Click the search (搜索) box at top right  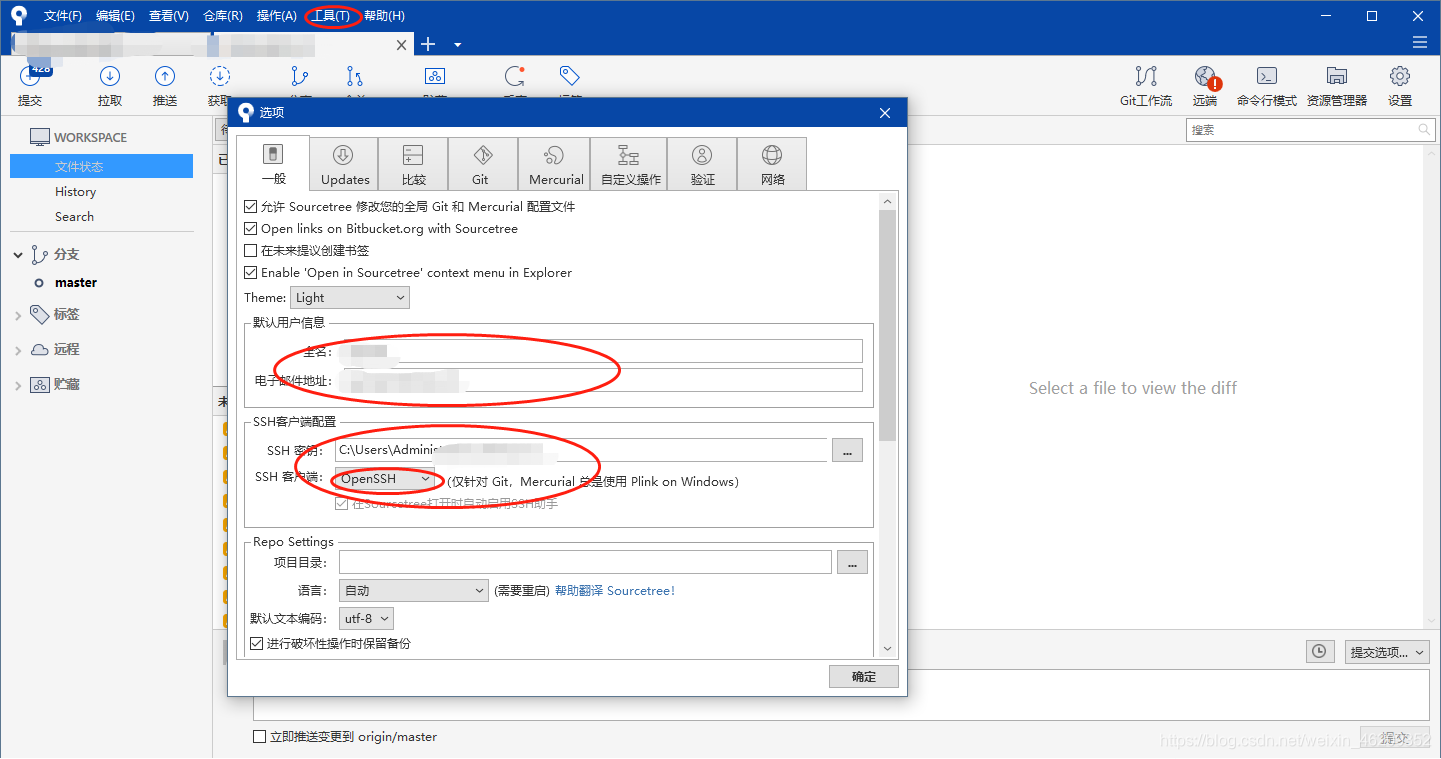tap(1311, 130)
